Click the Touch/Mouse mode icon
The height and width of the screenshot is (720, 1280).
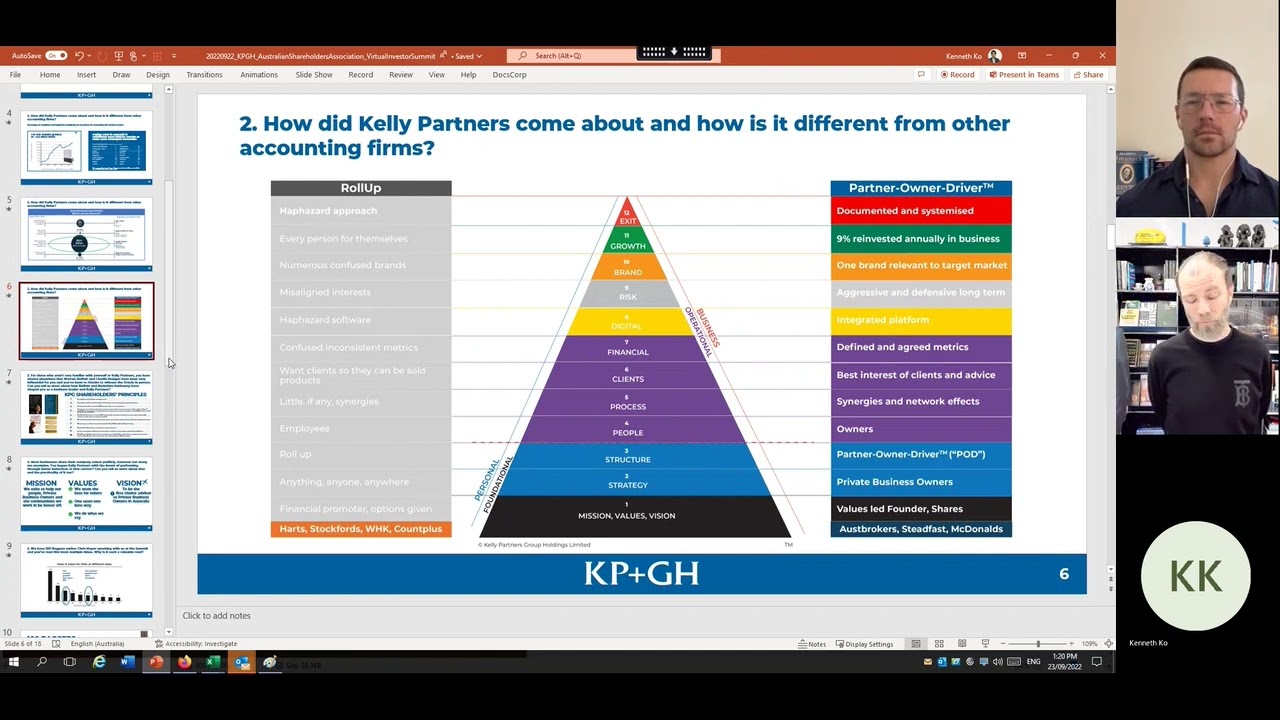point(133,56)
